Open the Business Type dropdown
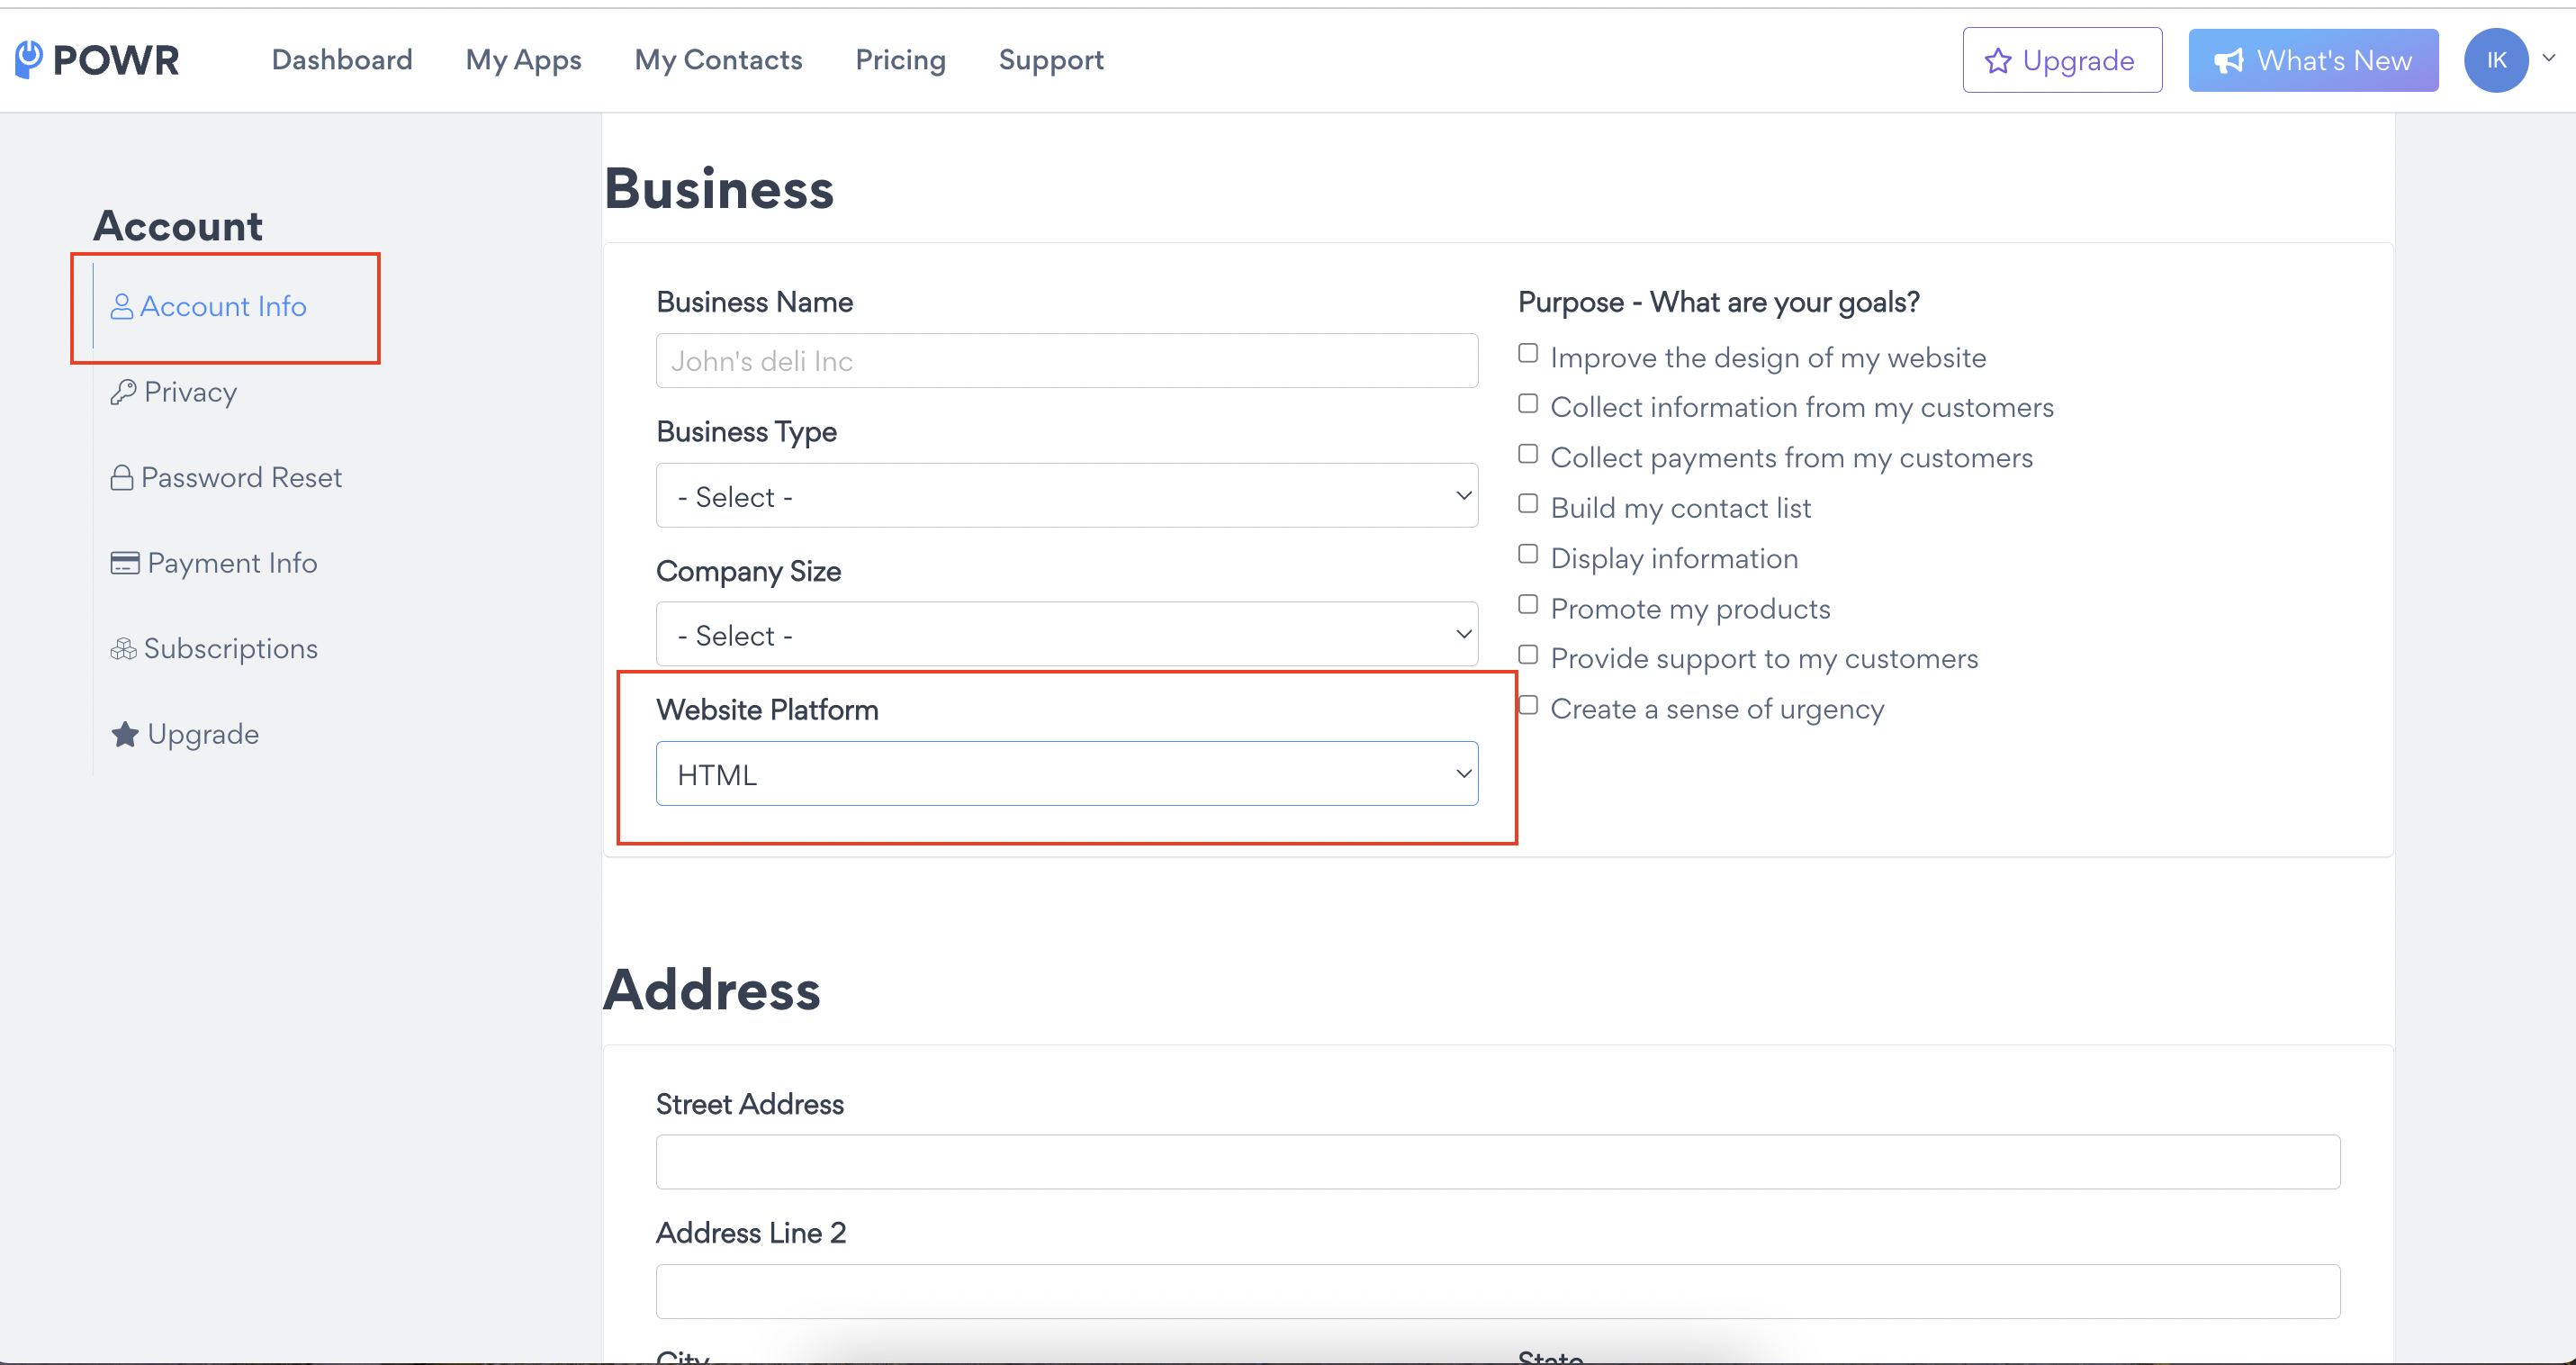 pos(1067,495)
